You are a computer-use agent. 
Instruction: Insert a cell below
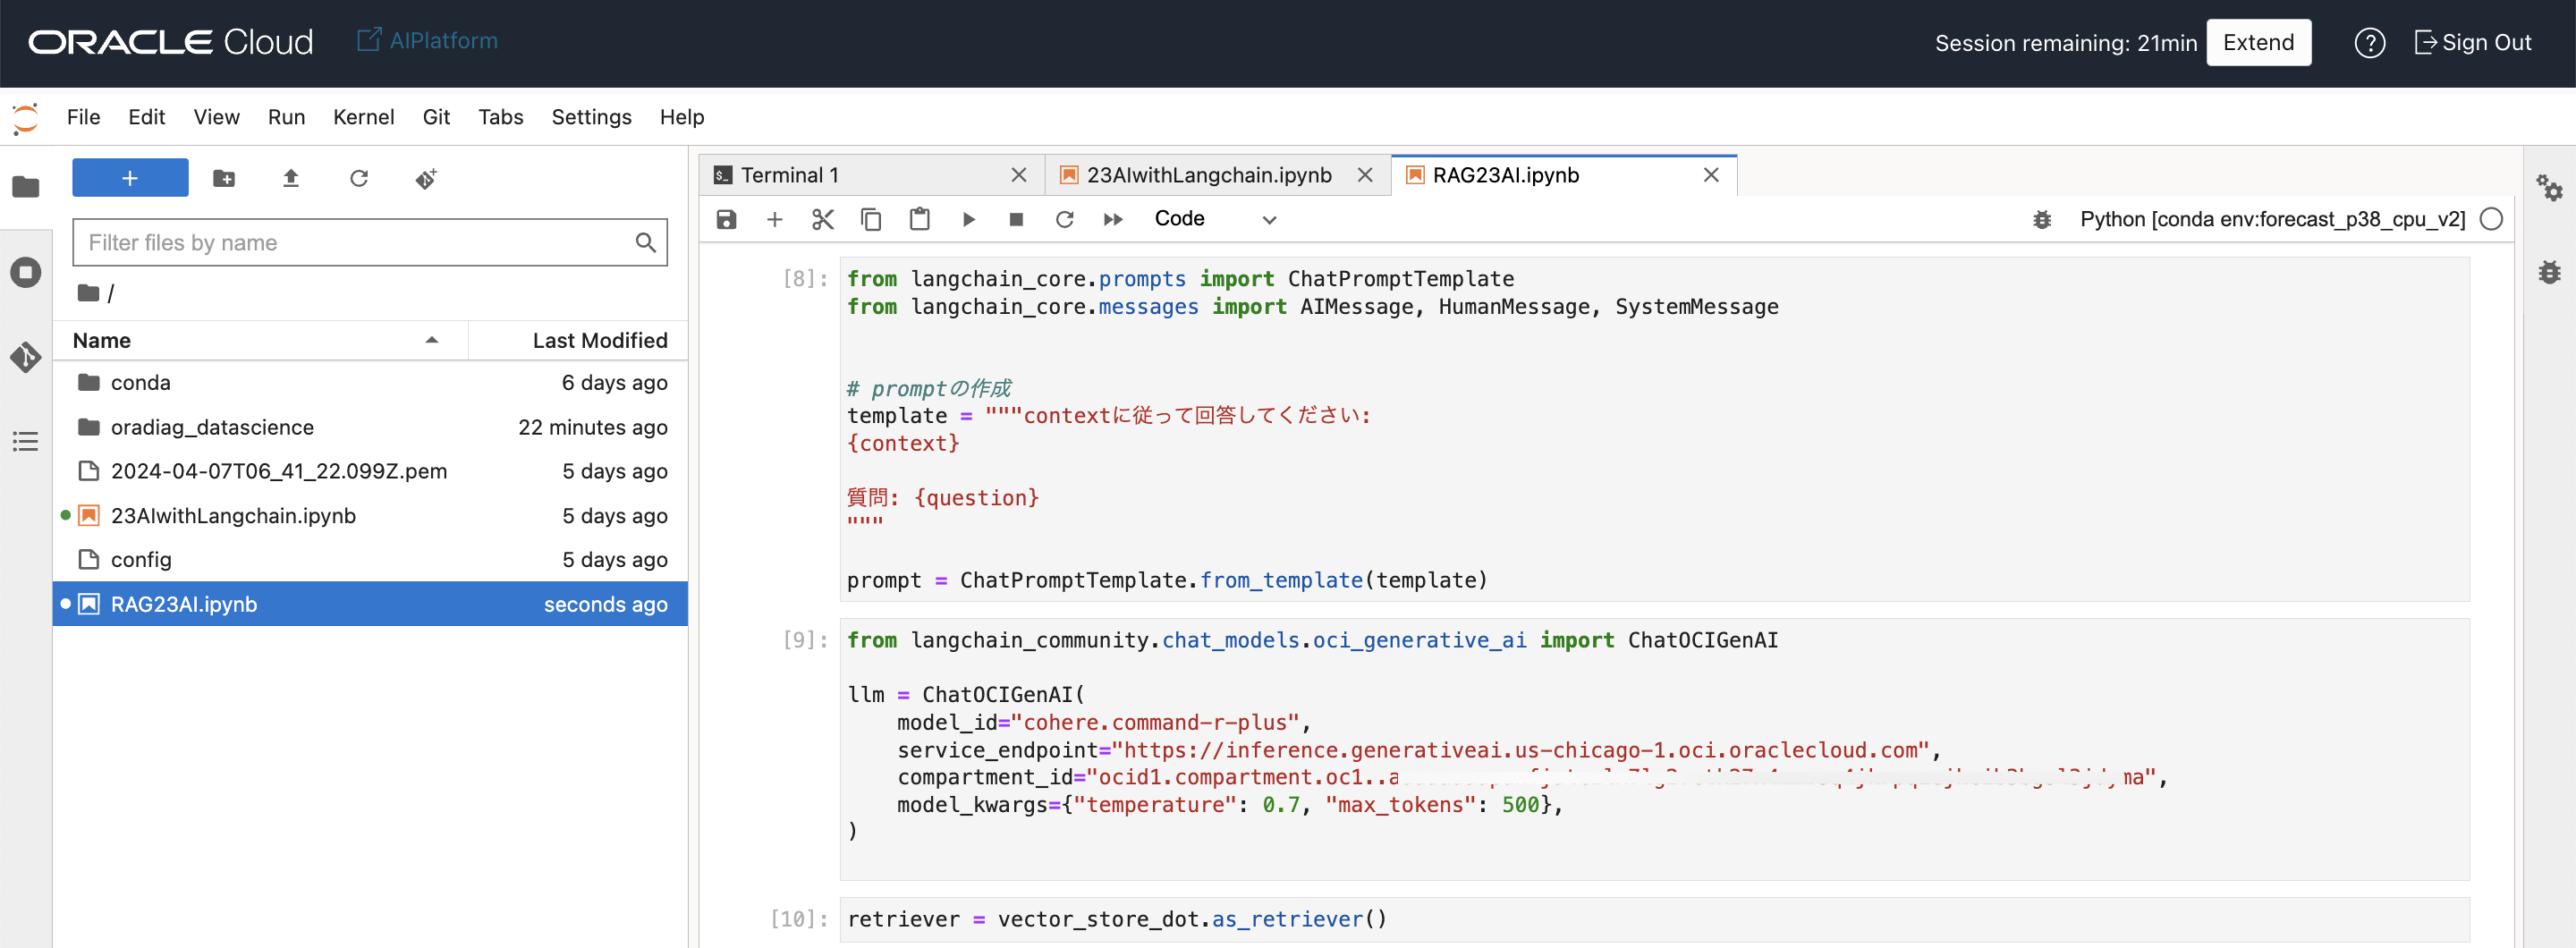pyautogui.click(x=775, y=219)
